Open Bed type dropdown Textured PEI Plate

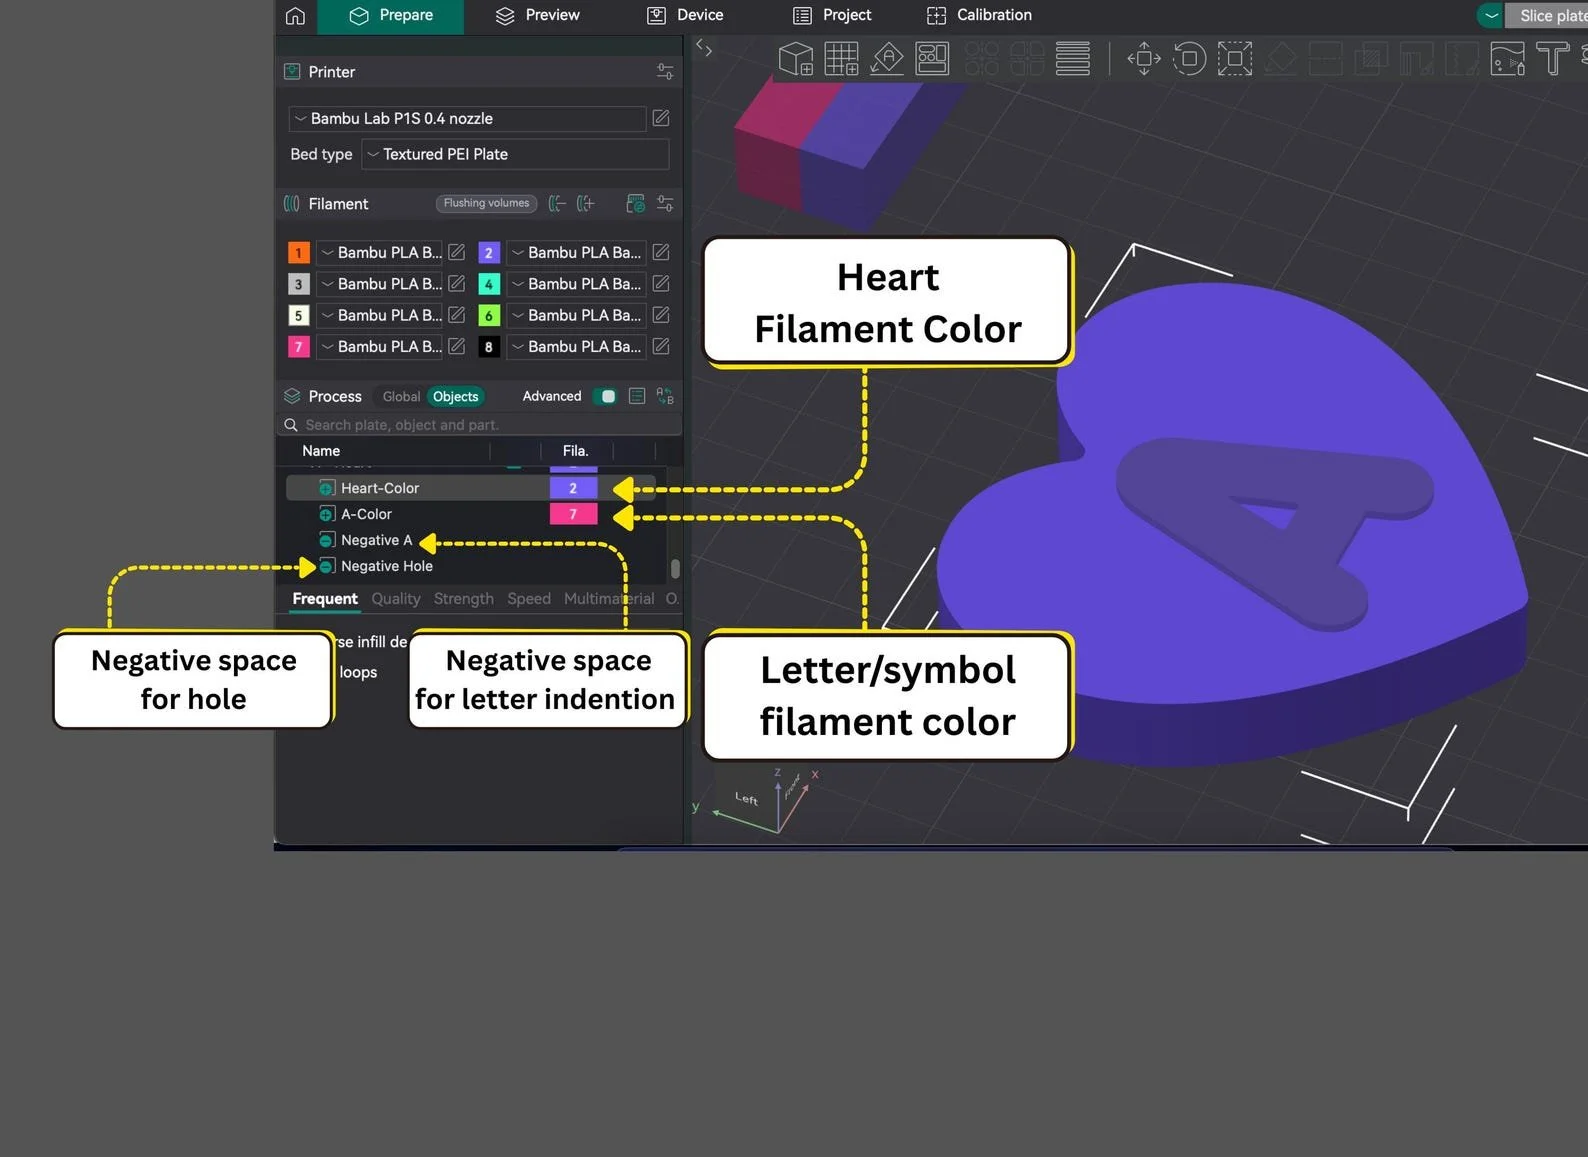(514, 154)
